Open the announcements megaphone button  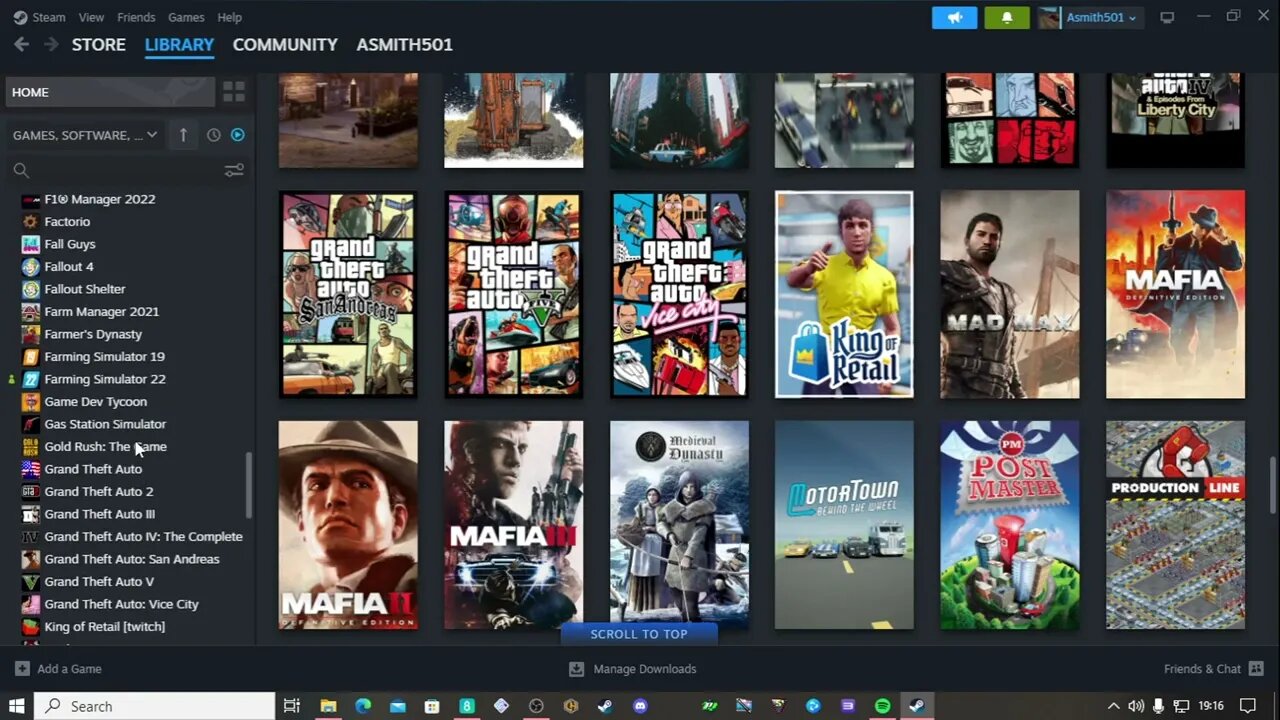(954, 17)
